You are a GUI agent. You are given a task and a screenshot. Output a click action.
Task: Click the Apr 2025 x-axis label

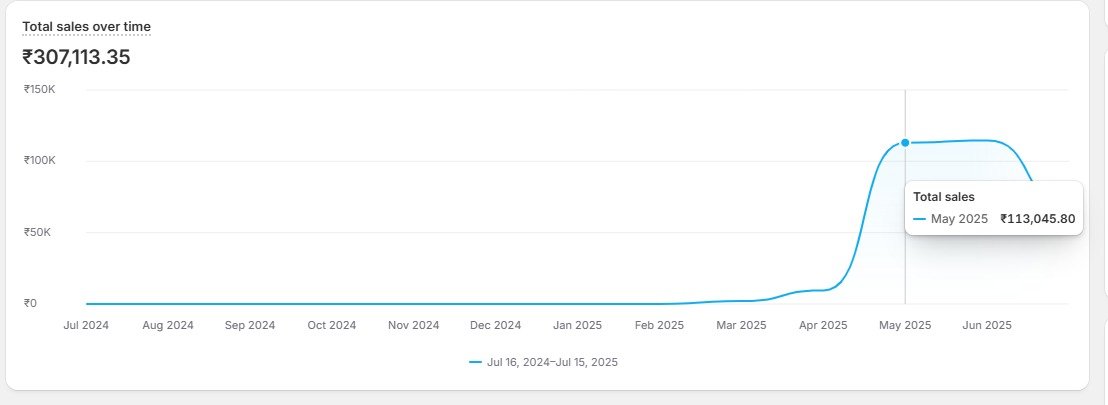[x=823, y=326]
